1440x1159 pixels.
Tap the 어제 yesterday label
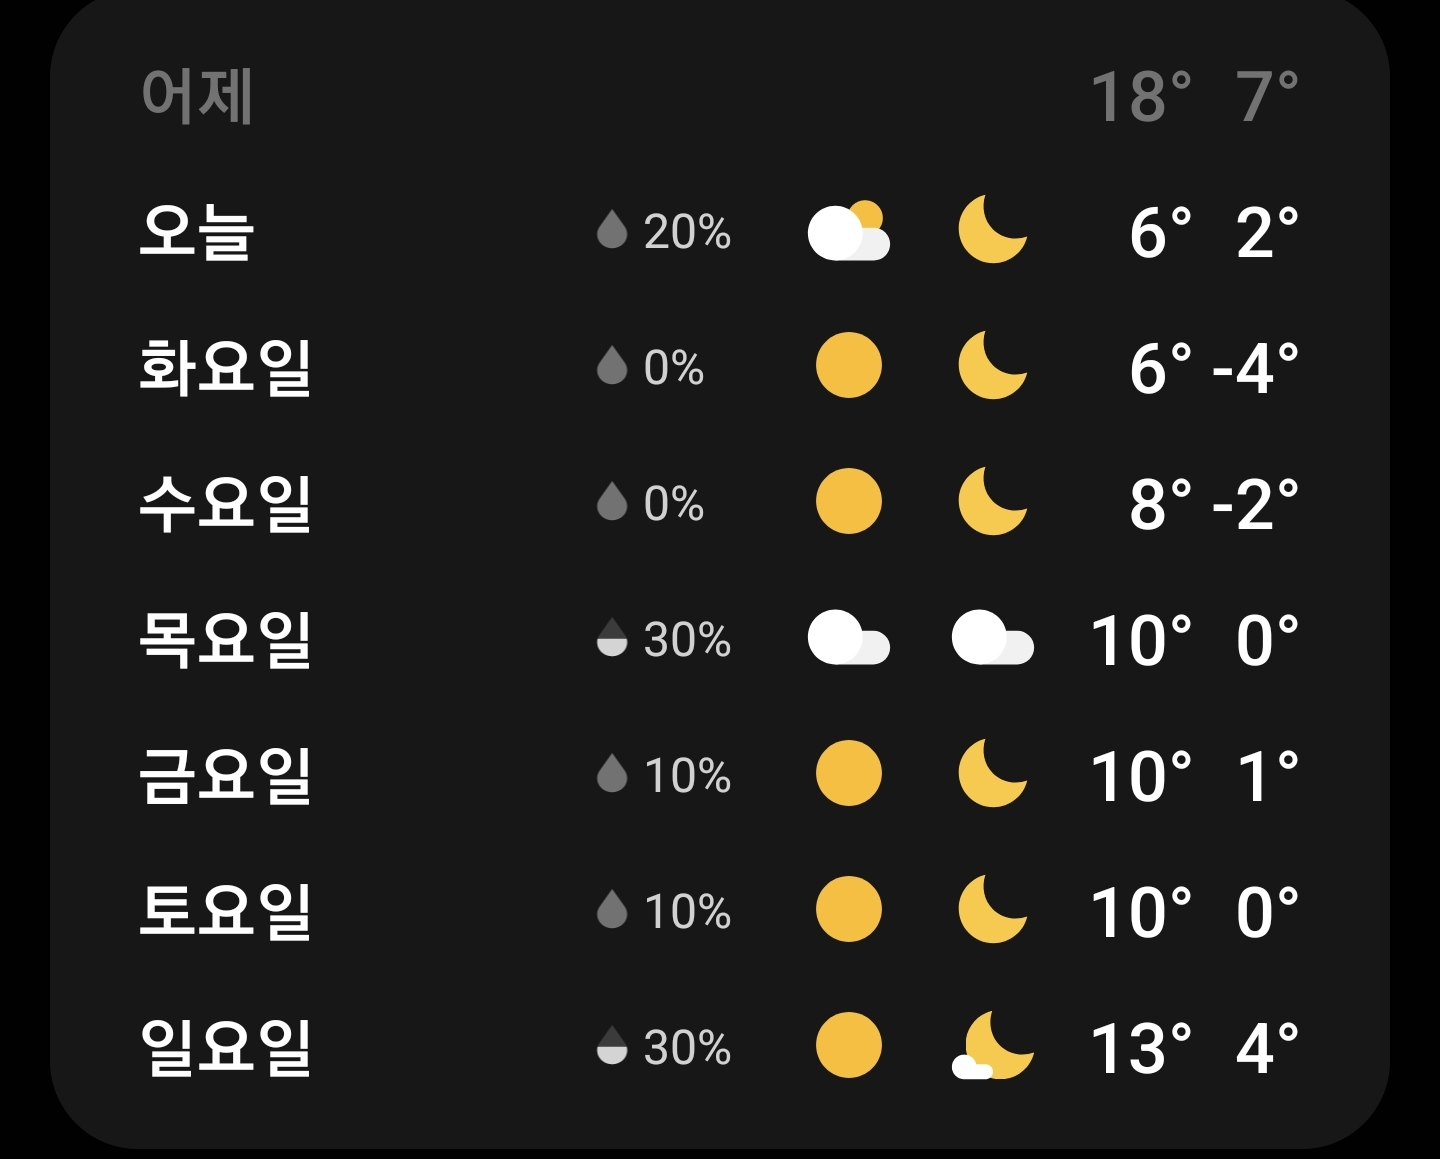click(197, 96)
